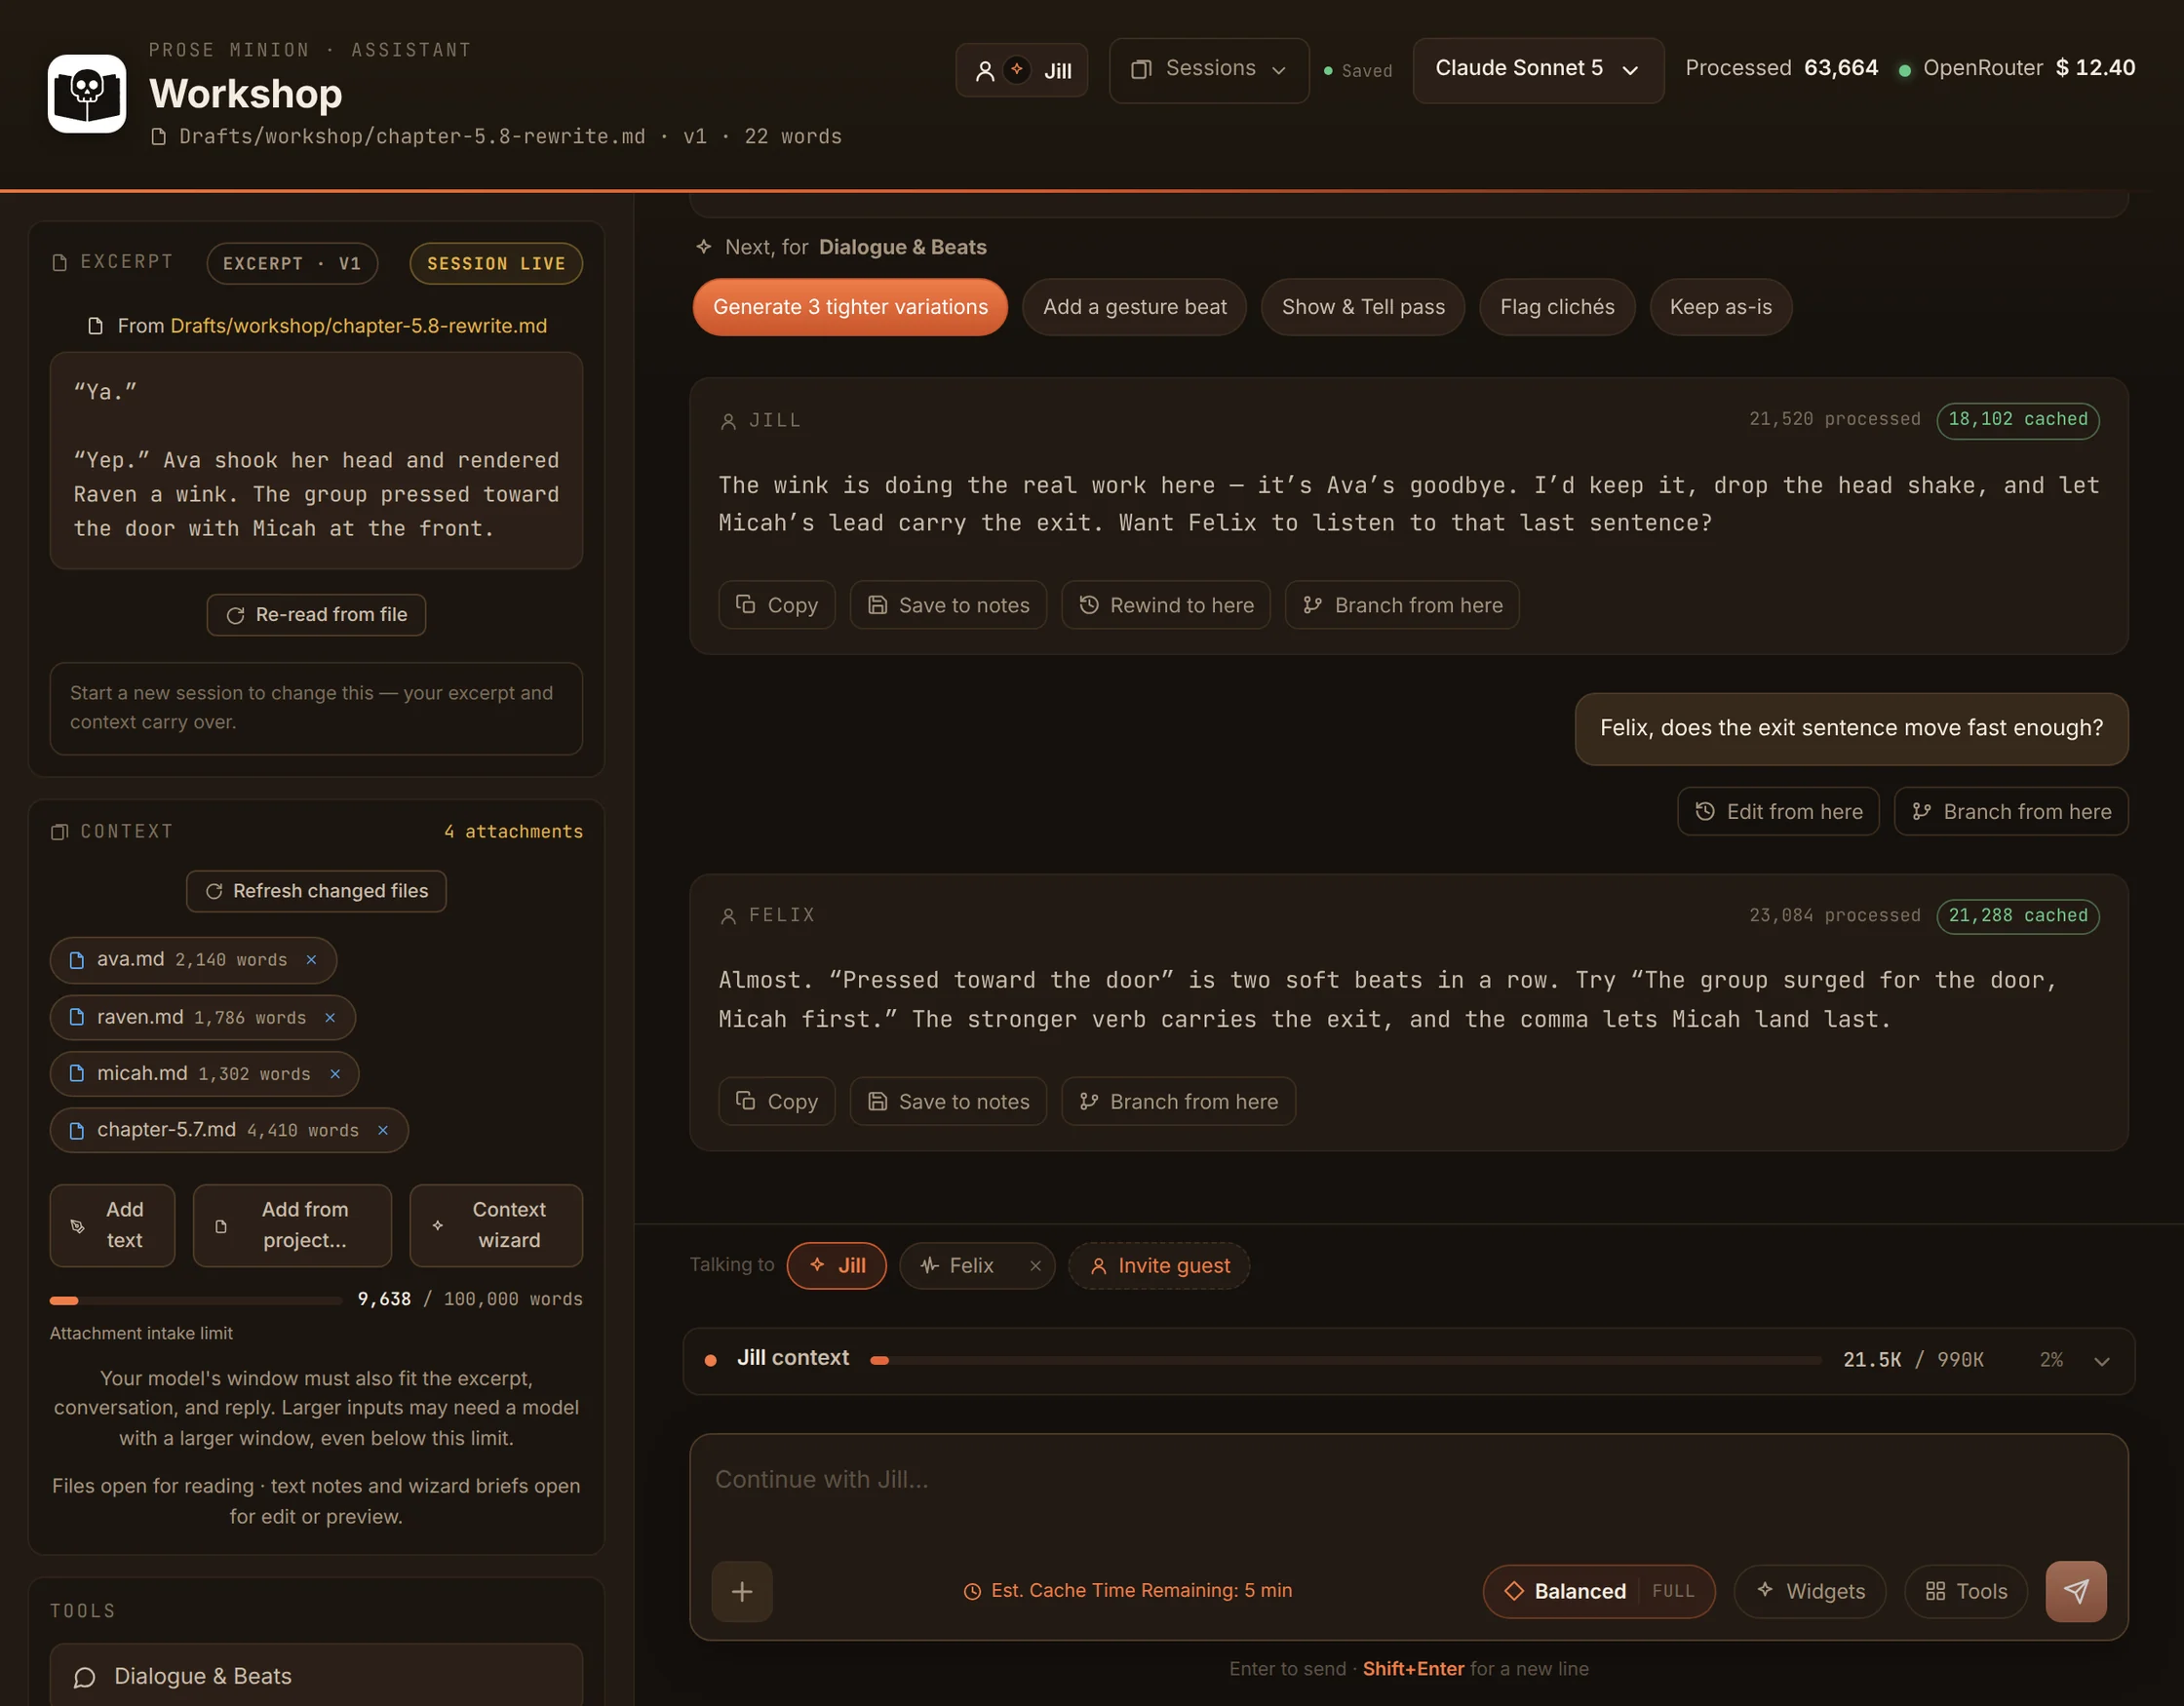Viewport: 2184px width, 1706px height.
Task: Remove raven.md attachment with its x
Action: [330, 1017]
